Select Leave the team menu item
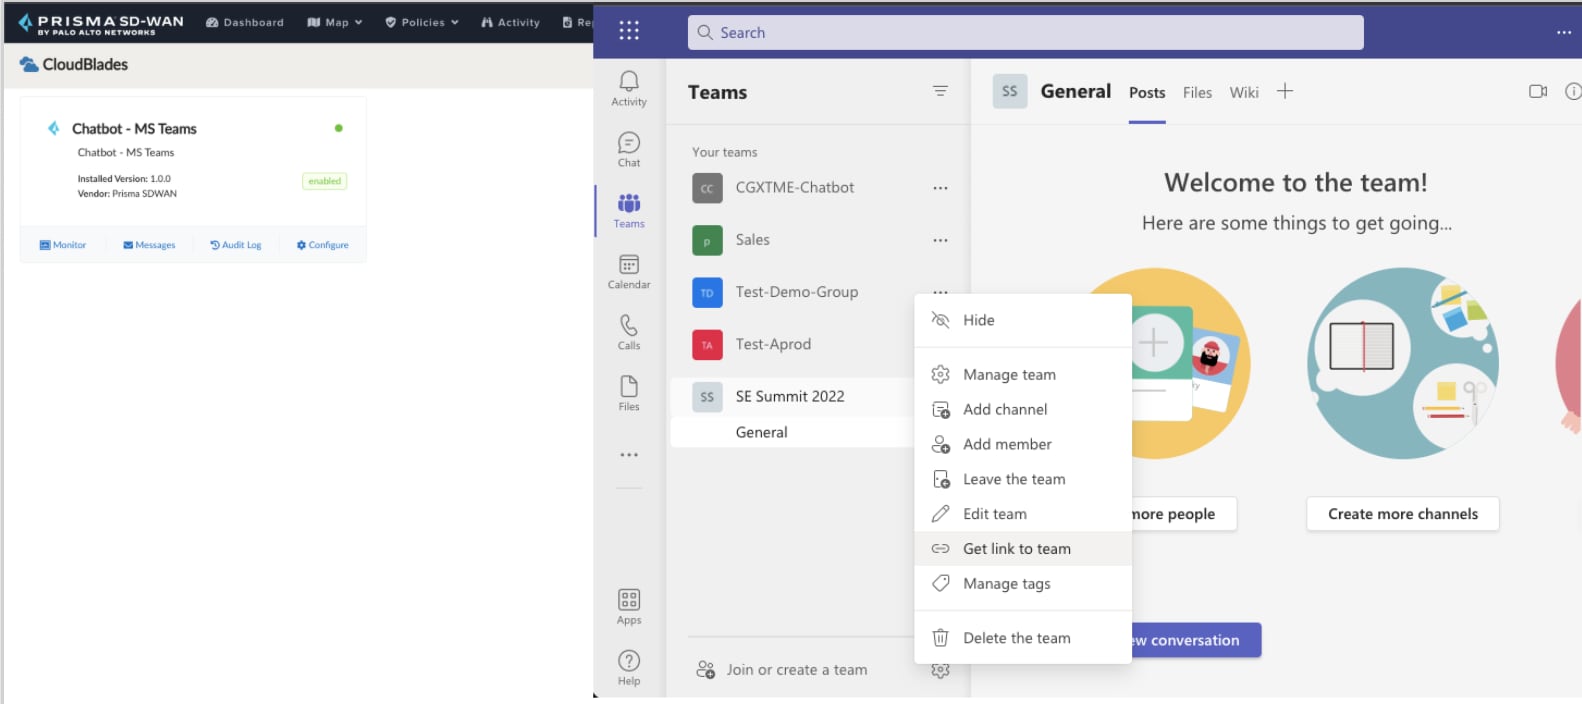 pos(1023,480)
